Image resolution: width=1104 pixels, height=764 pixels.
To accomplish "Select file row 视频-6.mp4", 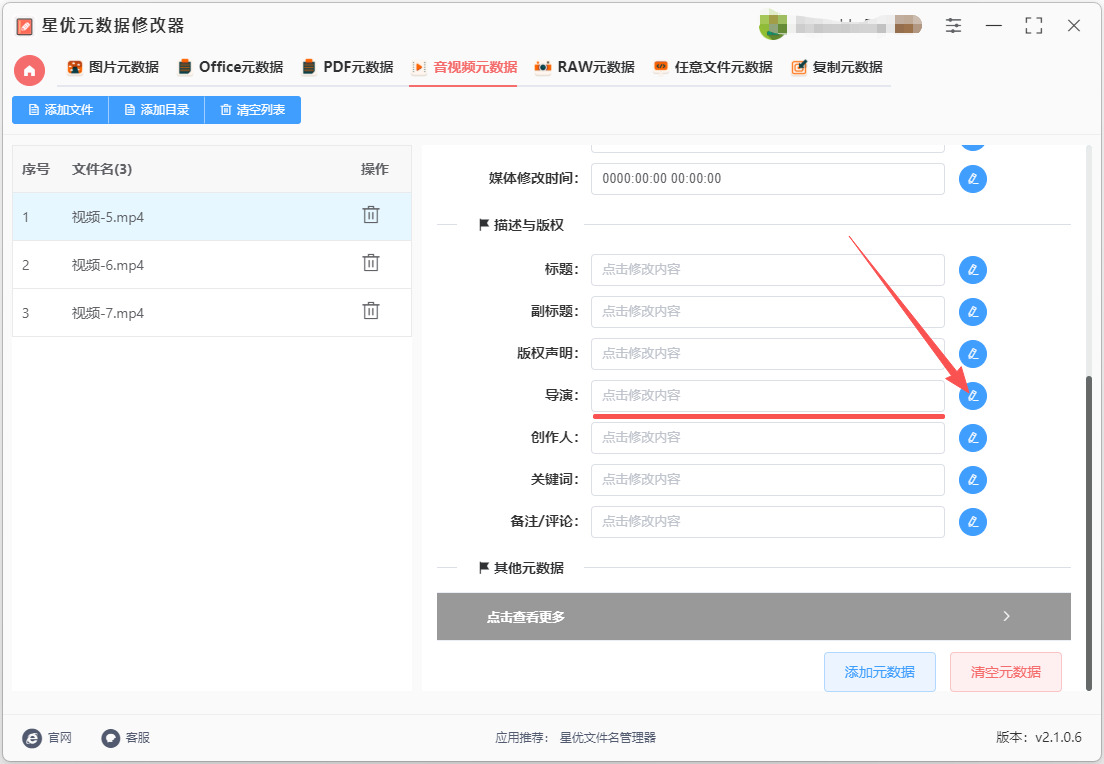I will pyautogui.click(x=212, y=265).
